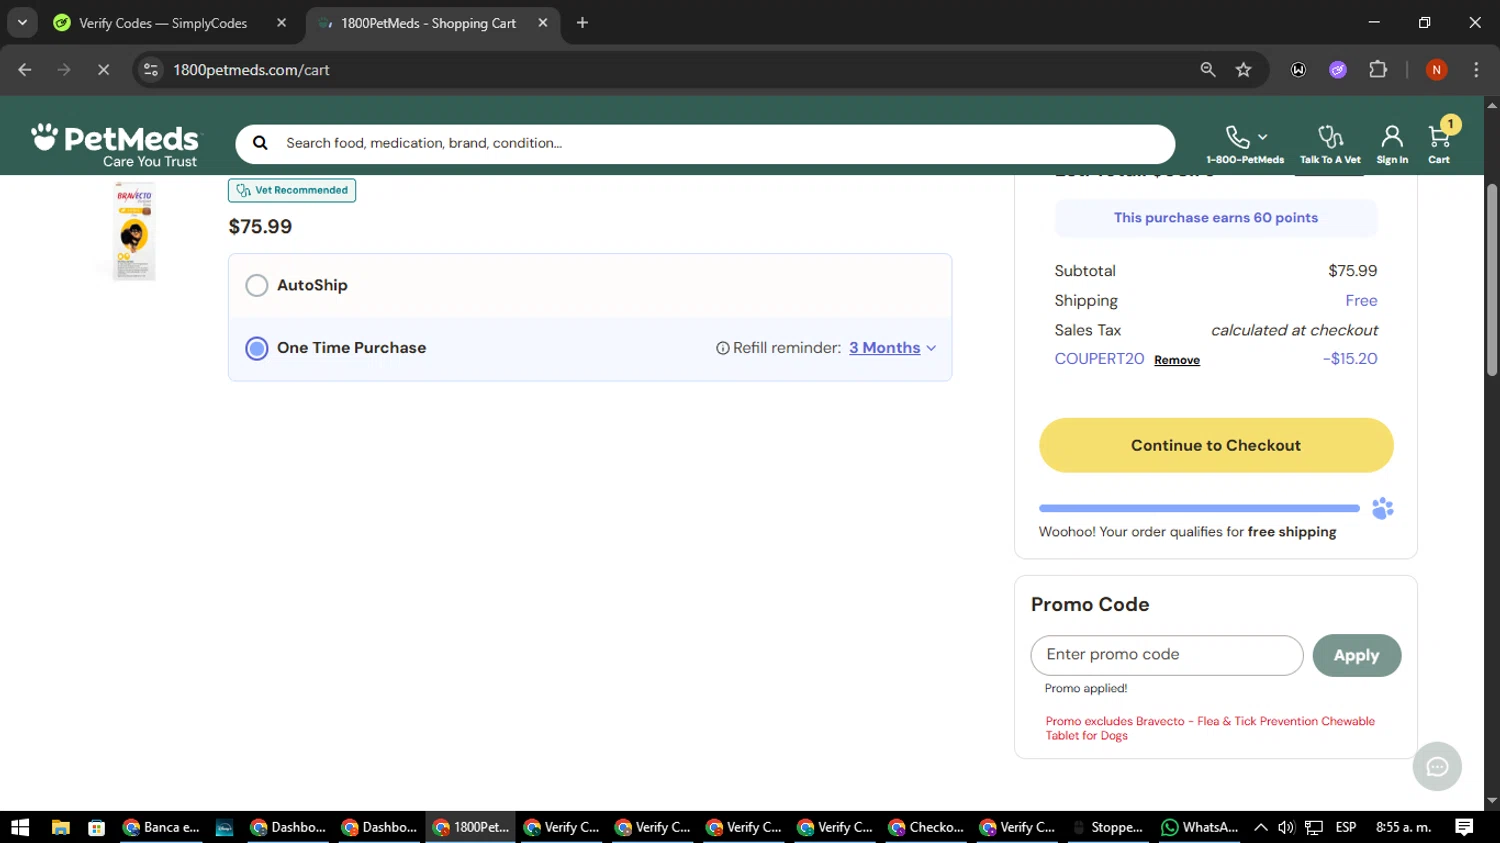The width and height of the screenshot is (1500, 843).
Task: Click the 'calculated at checkout' text
Action: click(1294, 330)
